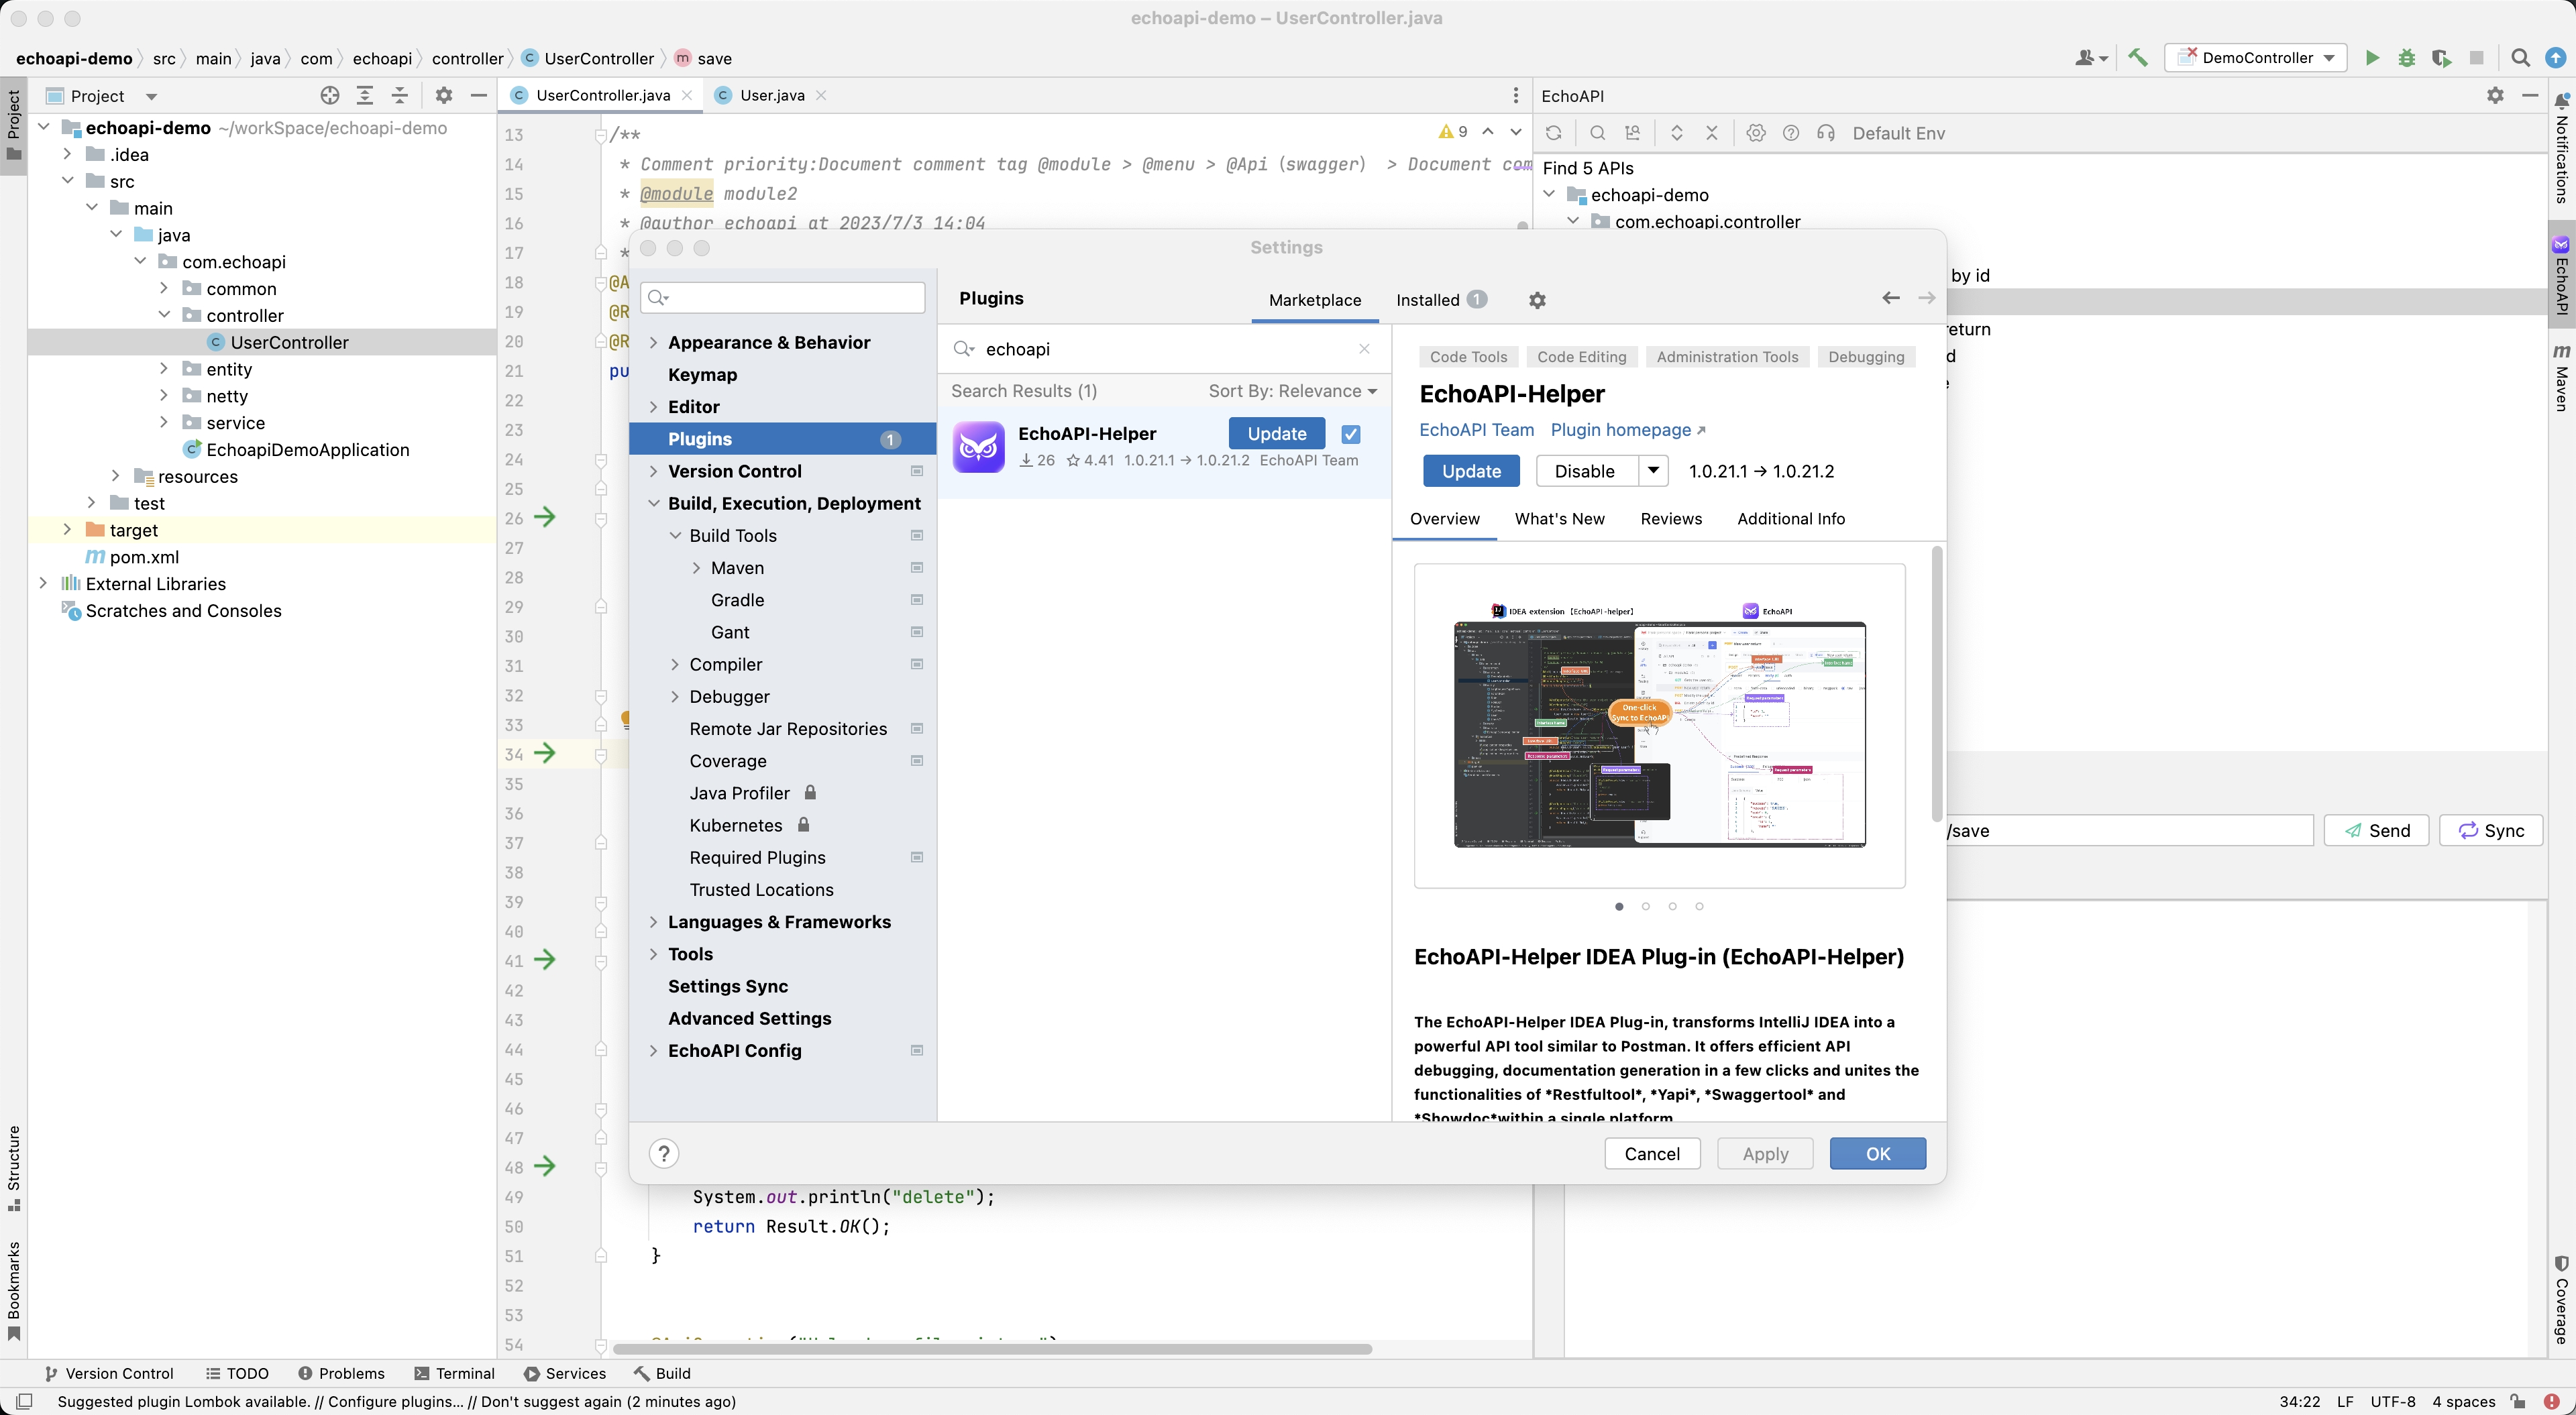Expand Maven under Build Tools
The height and width of the screenshot is (1415, 2576).
(696, 568)
